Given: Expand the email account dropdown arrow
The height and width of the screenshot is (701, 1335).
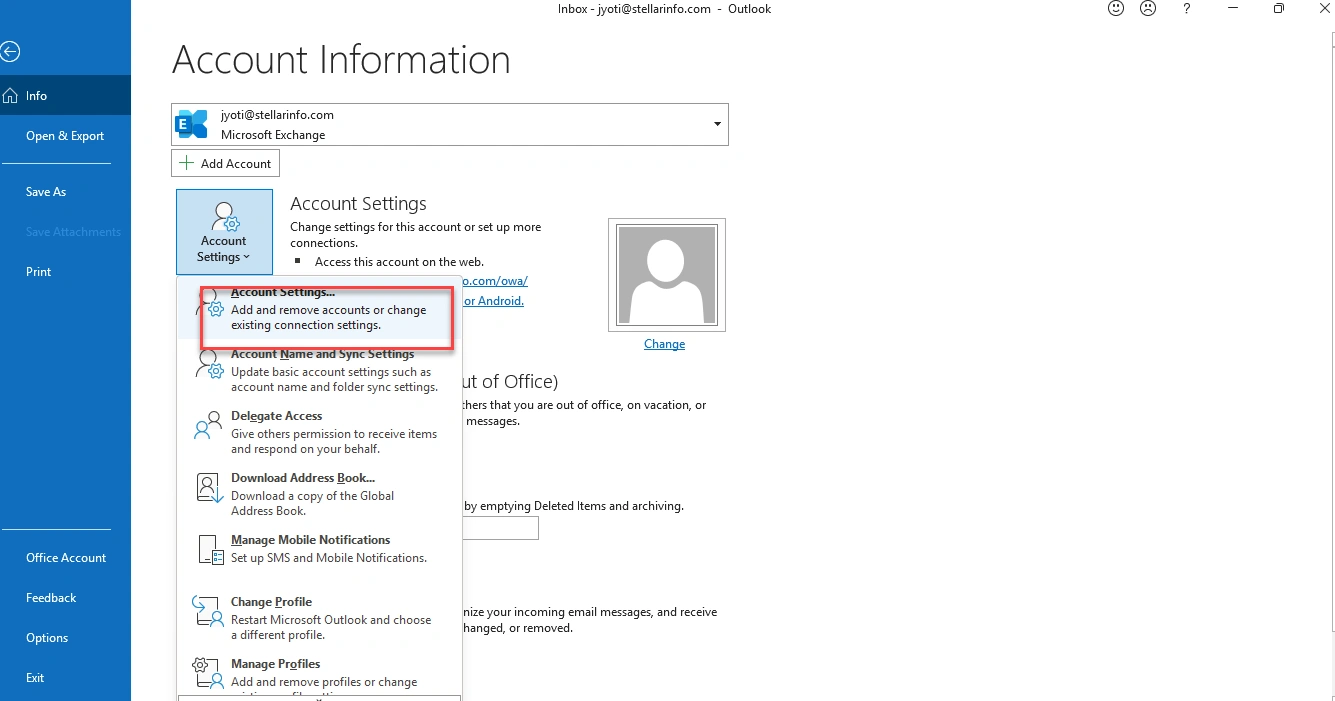Looking at the screenshot, I should [716, 123].
